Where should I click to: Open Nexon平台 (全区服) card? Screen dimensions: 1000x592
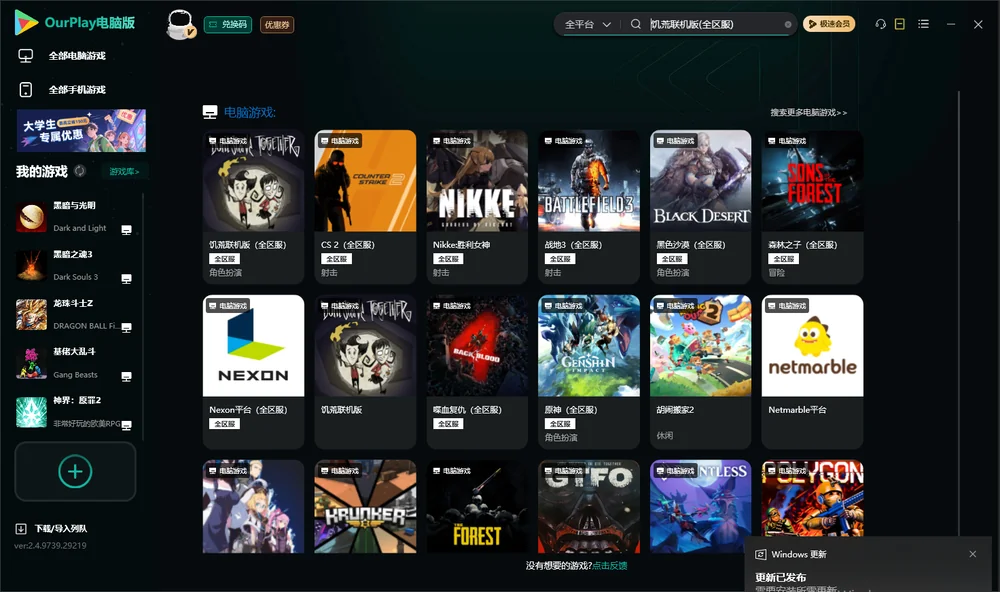point(253,371)
